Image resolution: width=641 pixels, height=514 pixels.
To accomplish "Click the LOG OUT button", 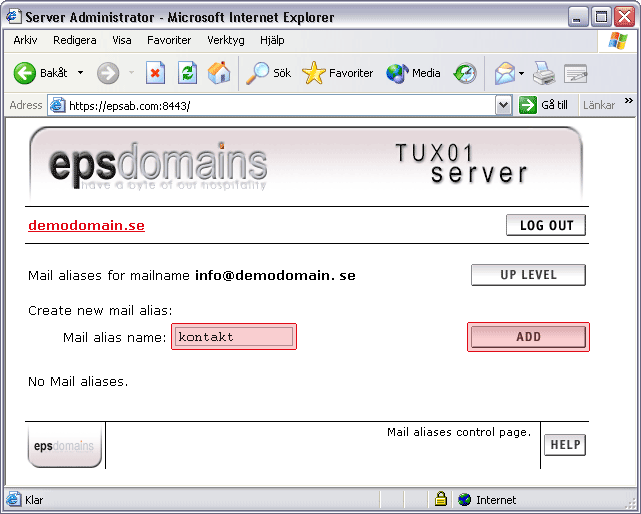I will click(546, 225).
